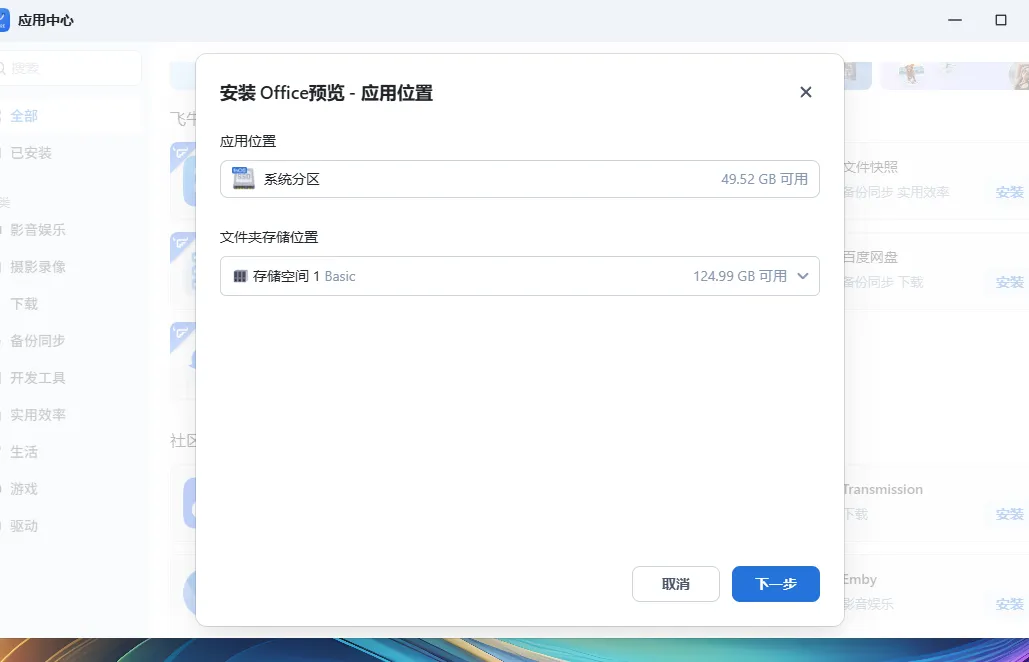
Task: Select 已安装 in the sidebar
Action: [31, 153]
